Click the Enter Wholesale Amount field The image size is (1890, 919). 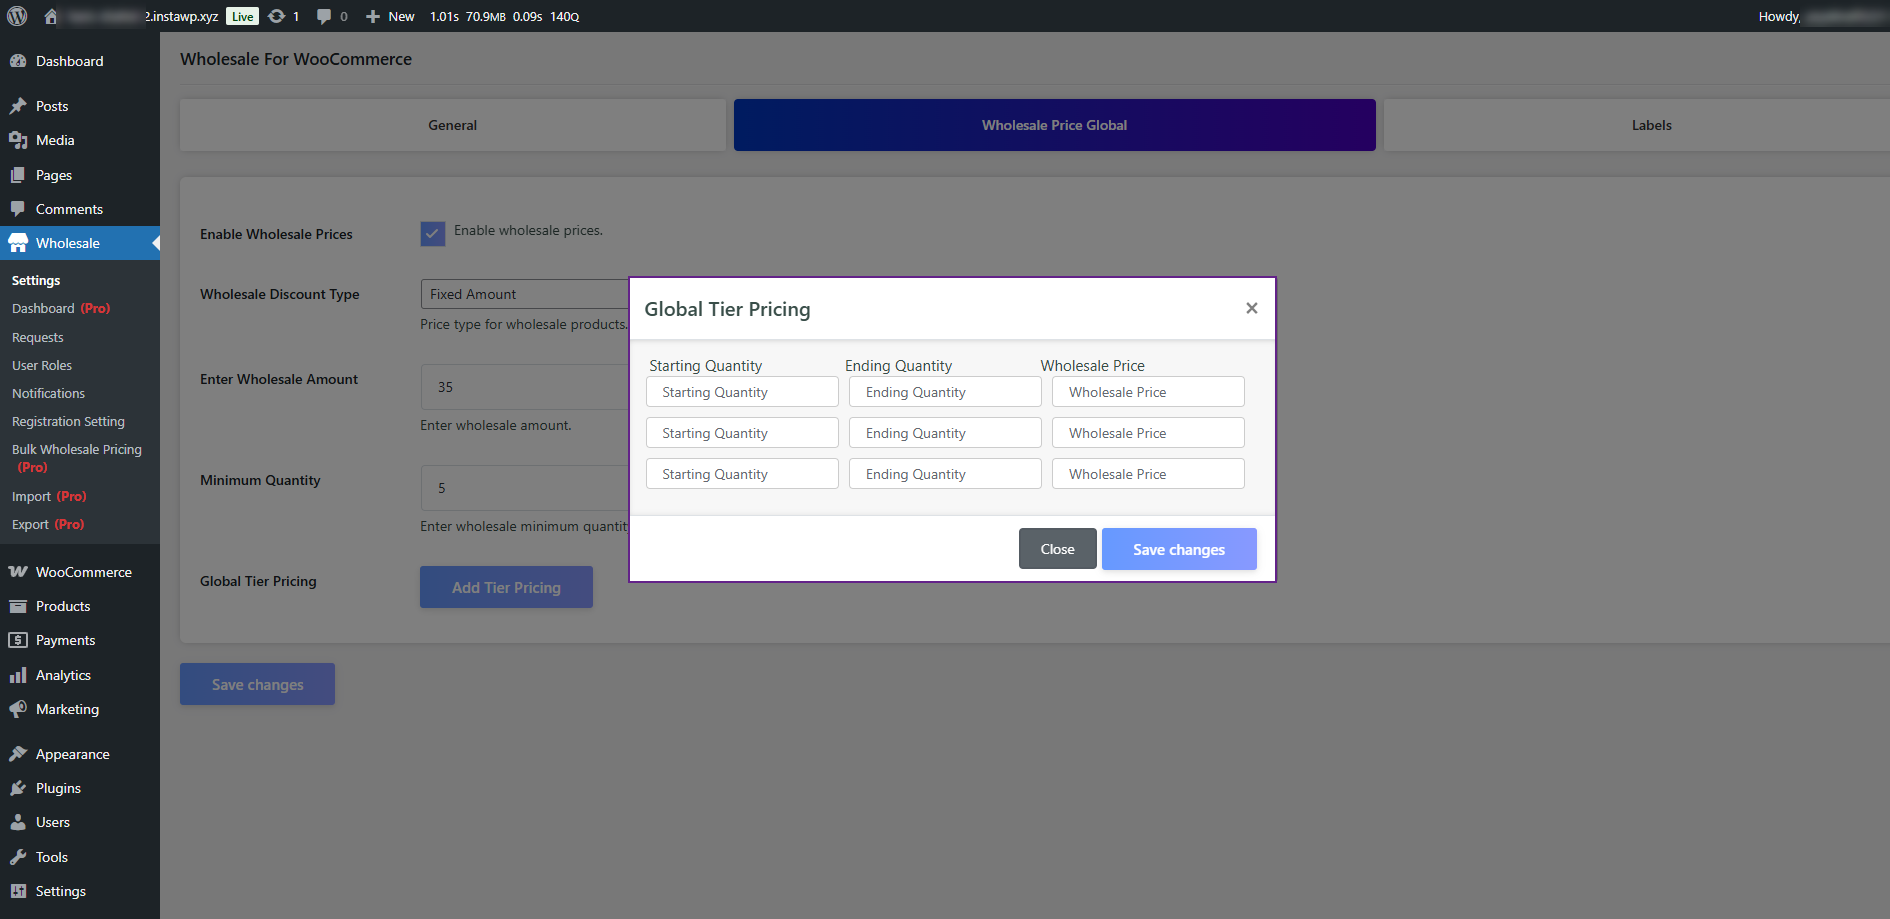525,387
